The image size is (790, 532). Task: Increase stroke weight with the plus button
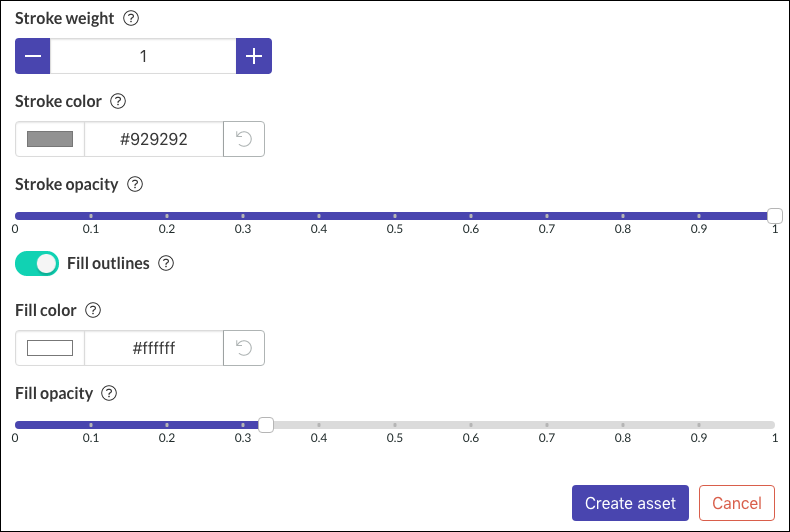pyautogui.click(x=254, y=56)
